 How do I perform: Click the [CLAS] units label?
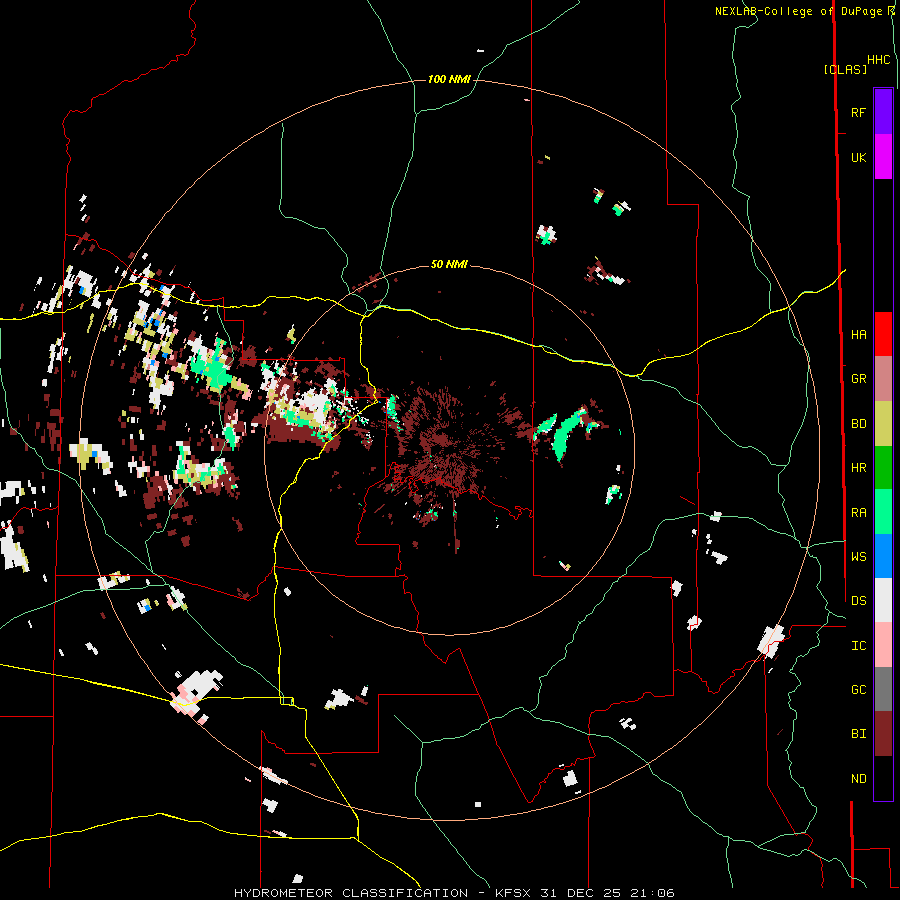click(x=845, y=69)
